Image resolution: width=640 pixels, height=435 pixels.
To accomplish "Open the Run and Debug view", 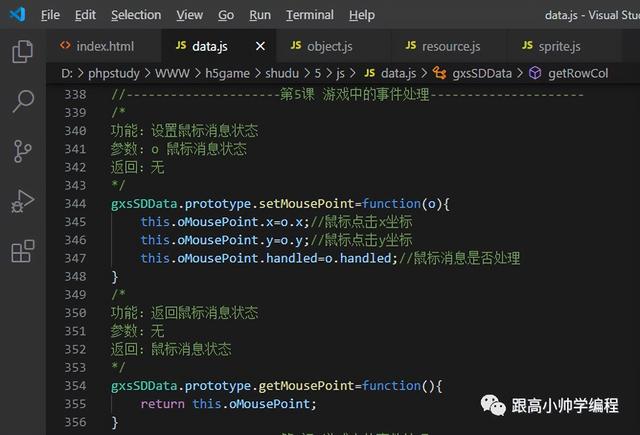I will [22, 201].
